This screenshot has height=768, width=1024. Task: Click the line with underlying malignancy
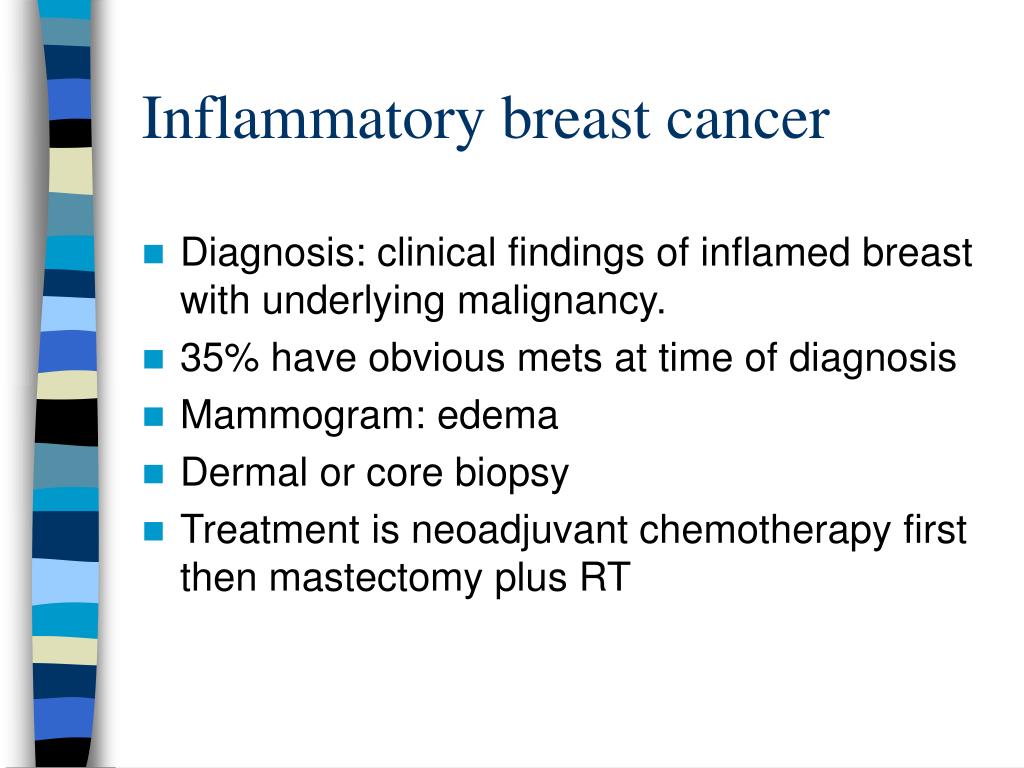[x=423, y=302]
